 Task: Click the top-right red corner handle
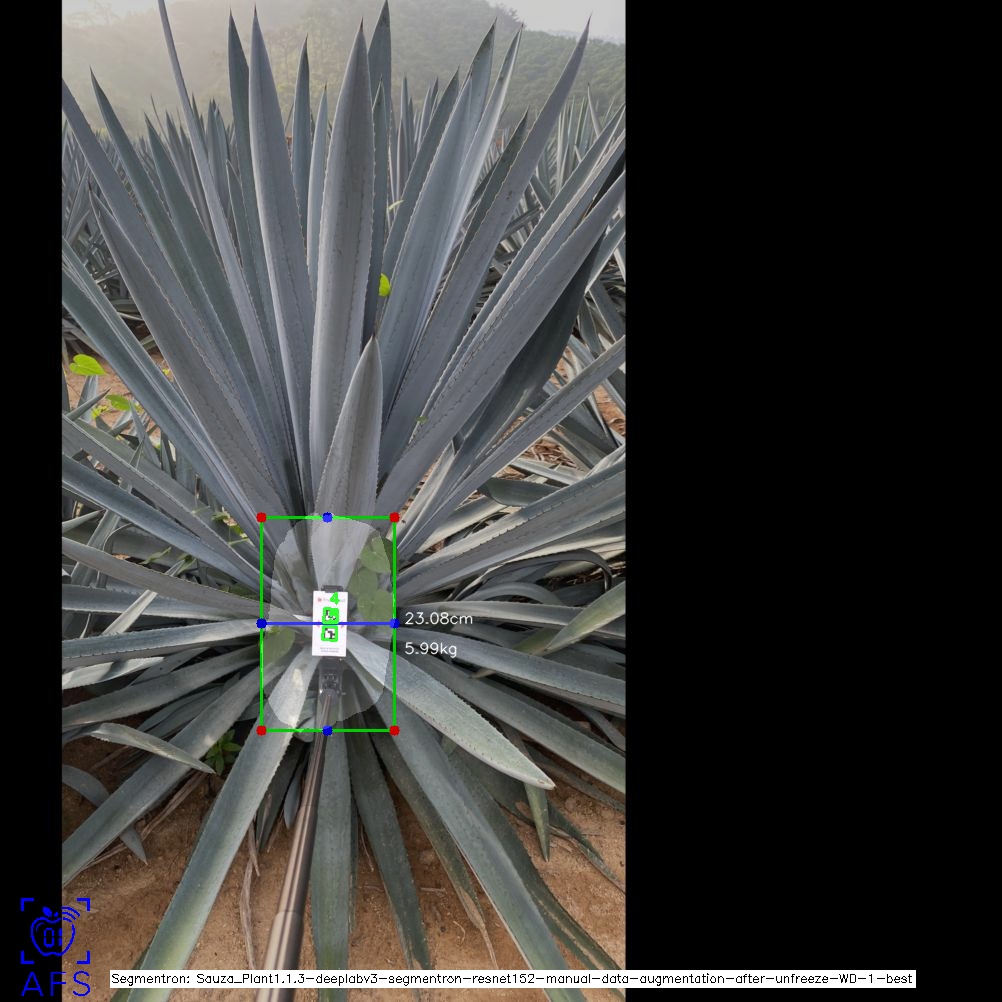[394, 518]
